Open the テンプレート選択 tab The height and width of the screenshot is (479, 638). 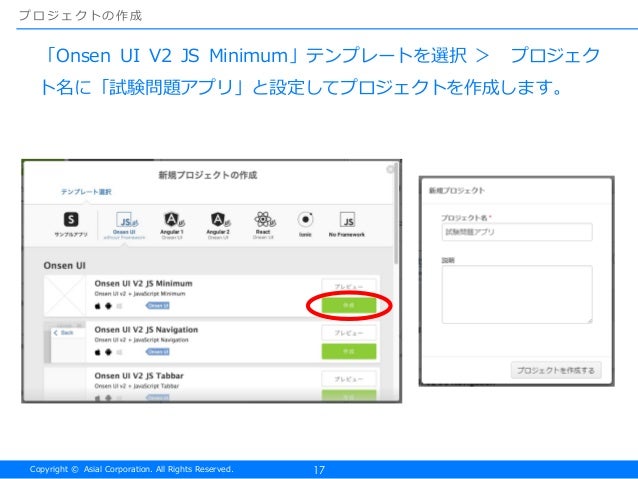point(86,192)
